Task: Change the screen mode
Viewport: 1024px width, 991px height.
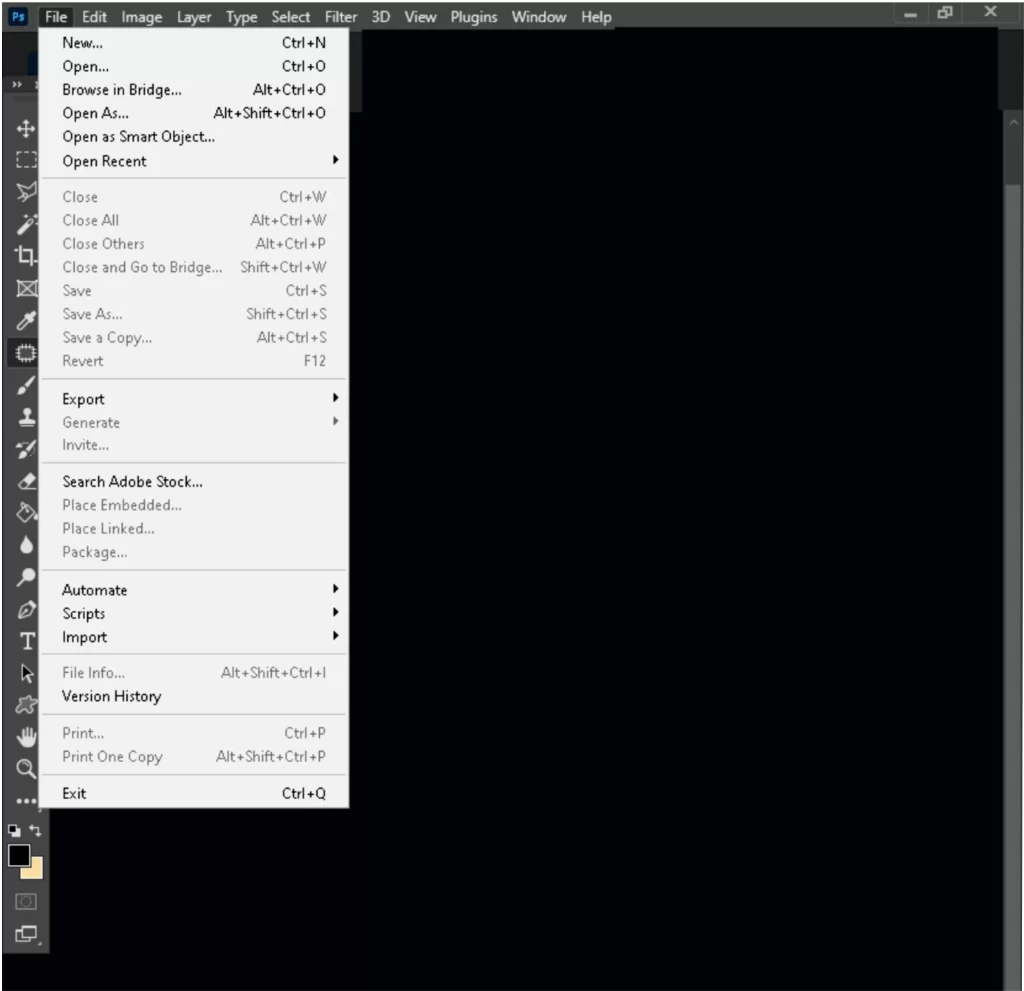Action: [x=26, y=934]
